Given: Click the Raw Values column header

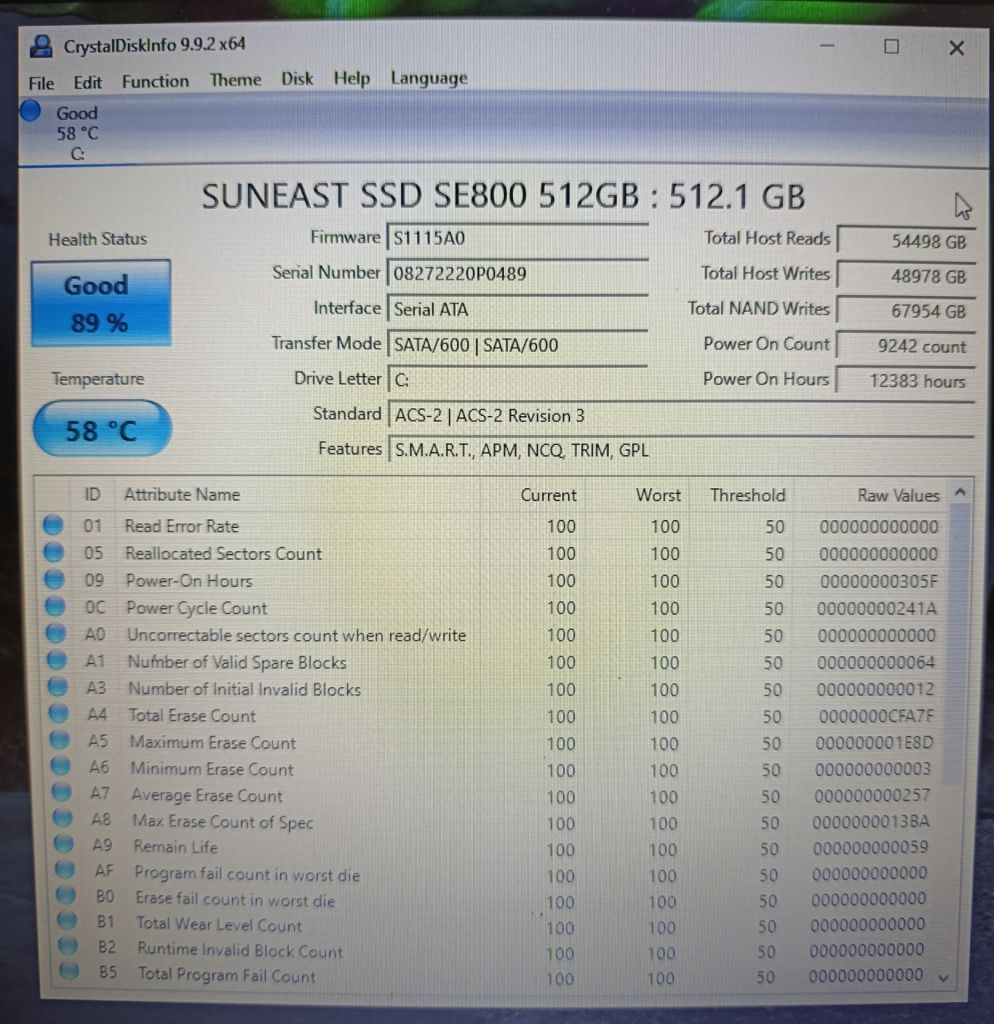Looking at the screenshot, I should (x=898, y=496).
